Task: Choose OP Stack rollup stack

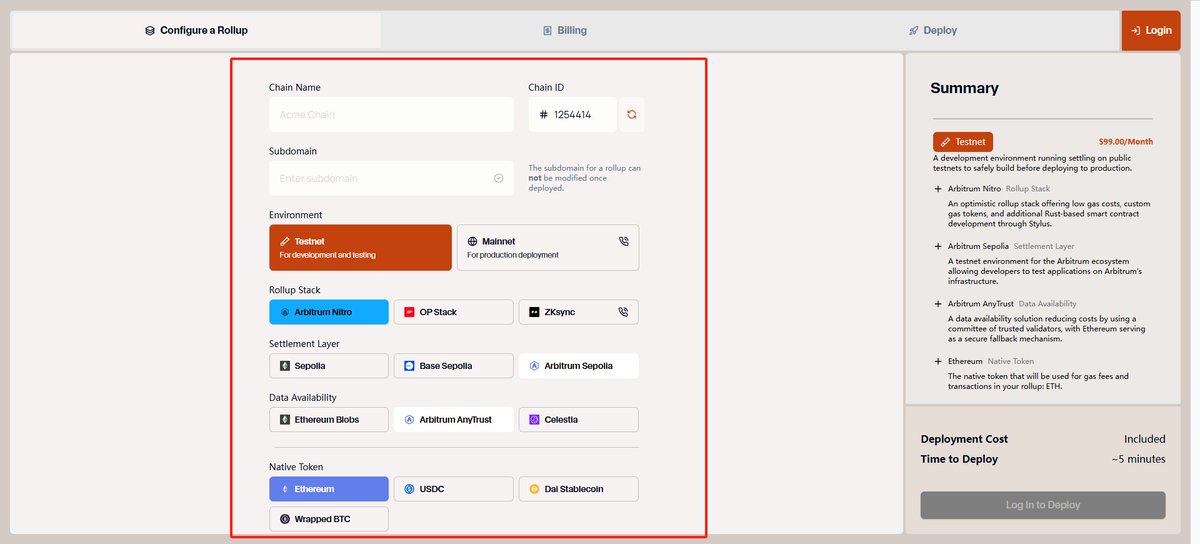Action: [453, 312]
